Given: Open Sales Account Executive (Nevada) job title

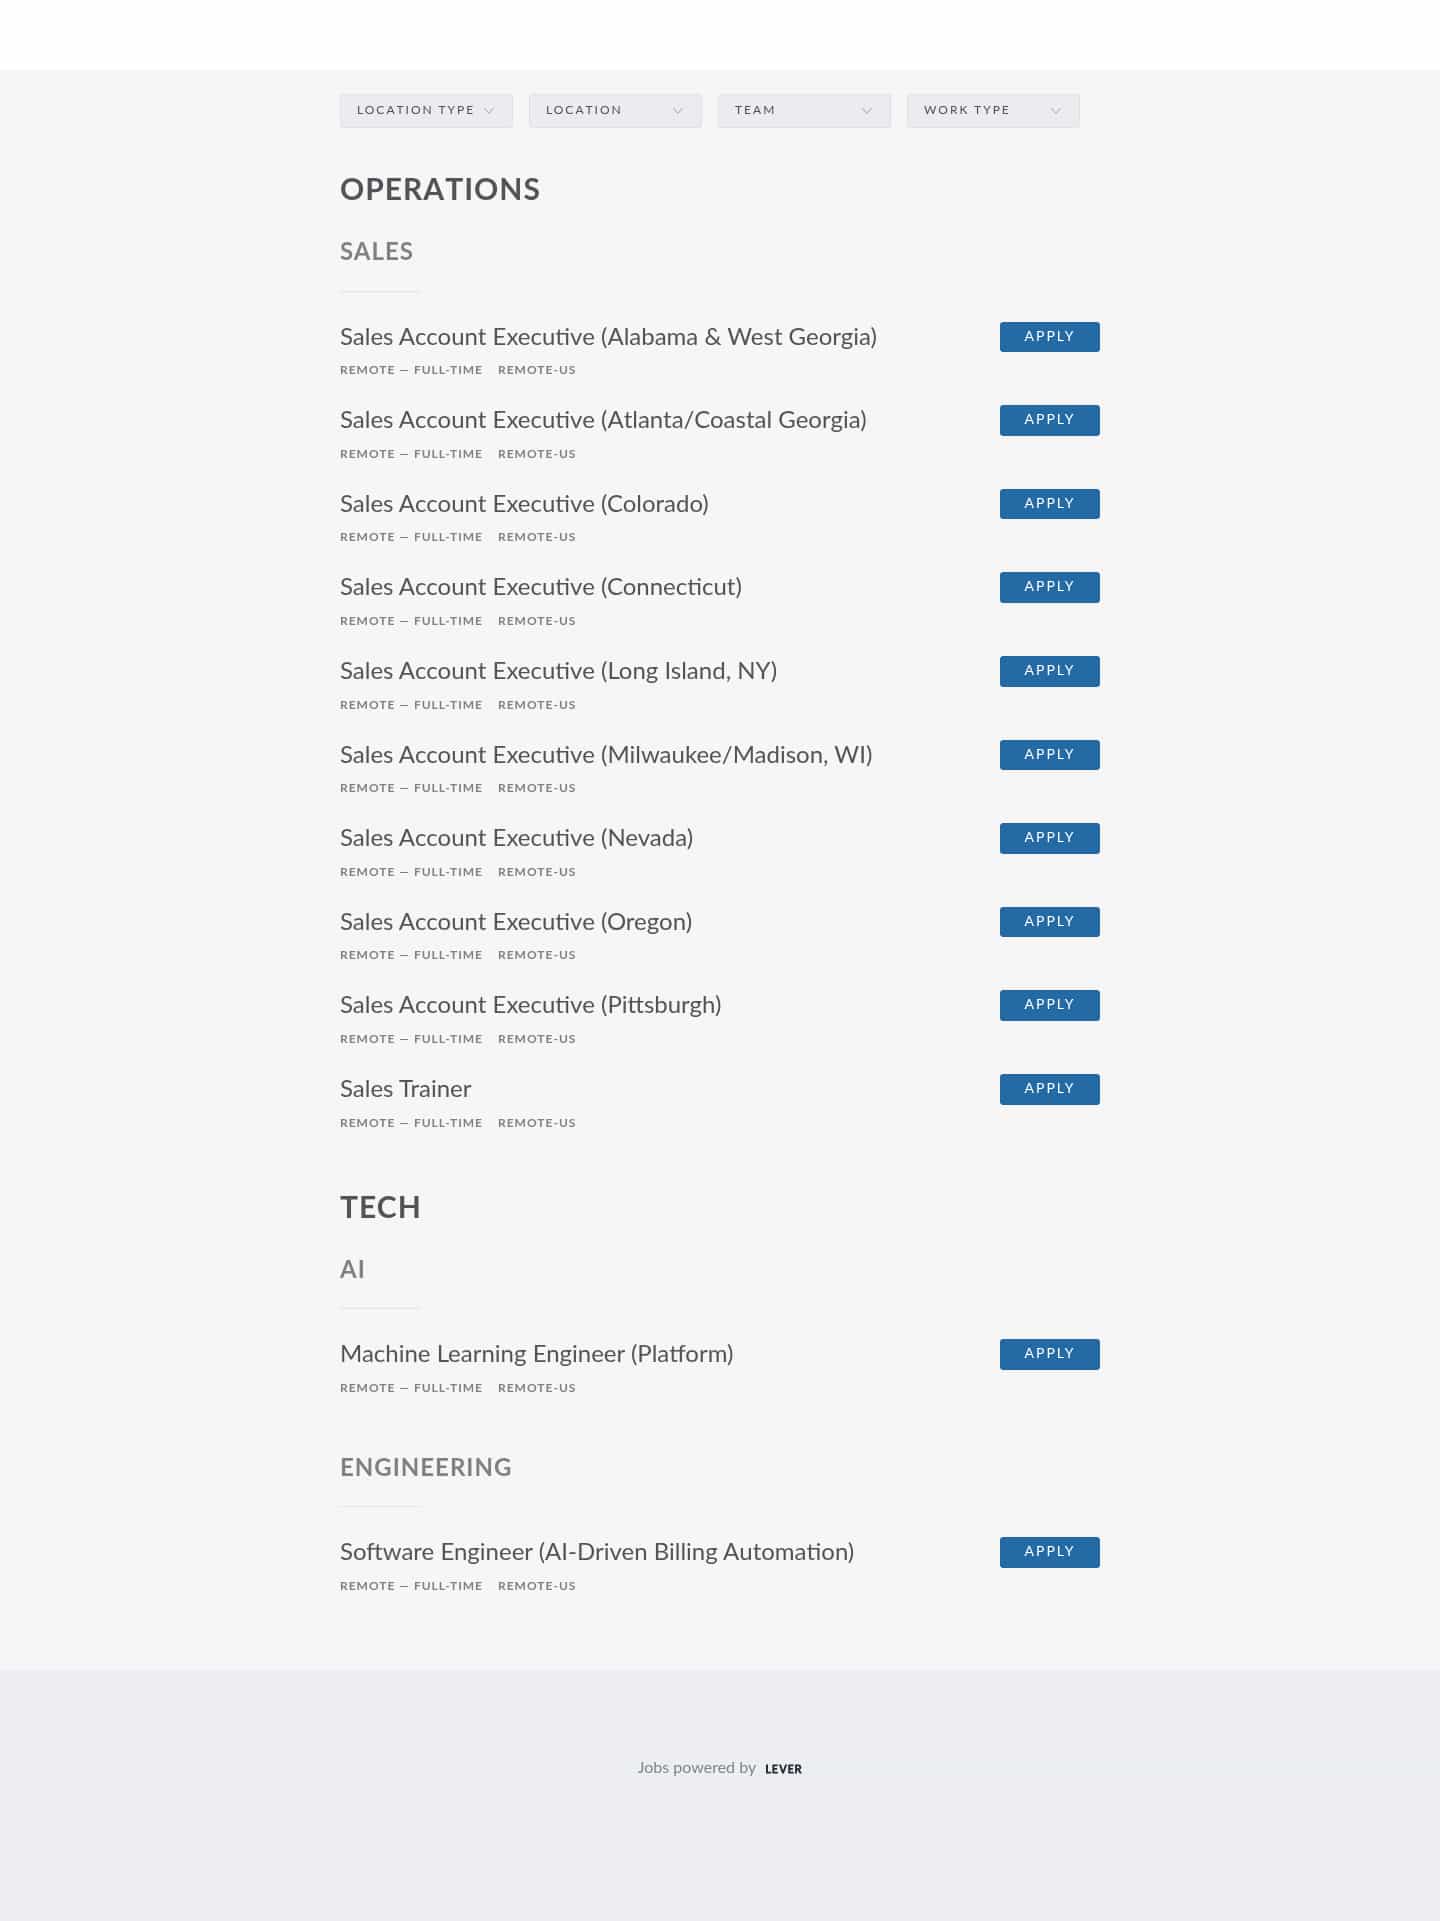Looking at the screenshot, I should click(x=516, y=838).
